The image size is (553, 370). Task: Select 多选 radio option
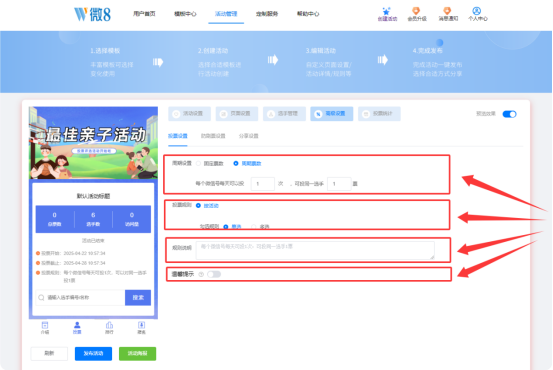(x=254, y=227)
